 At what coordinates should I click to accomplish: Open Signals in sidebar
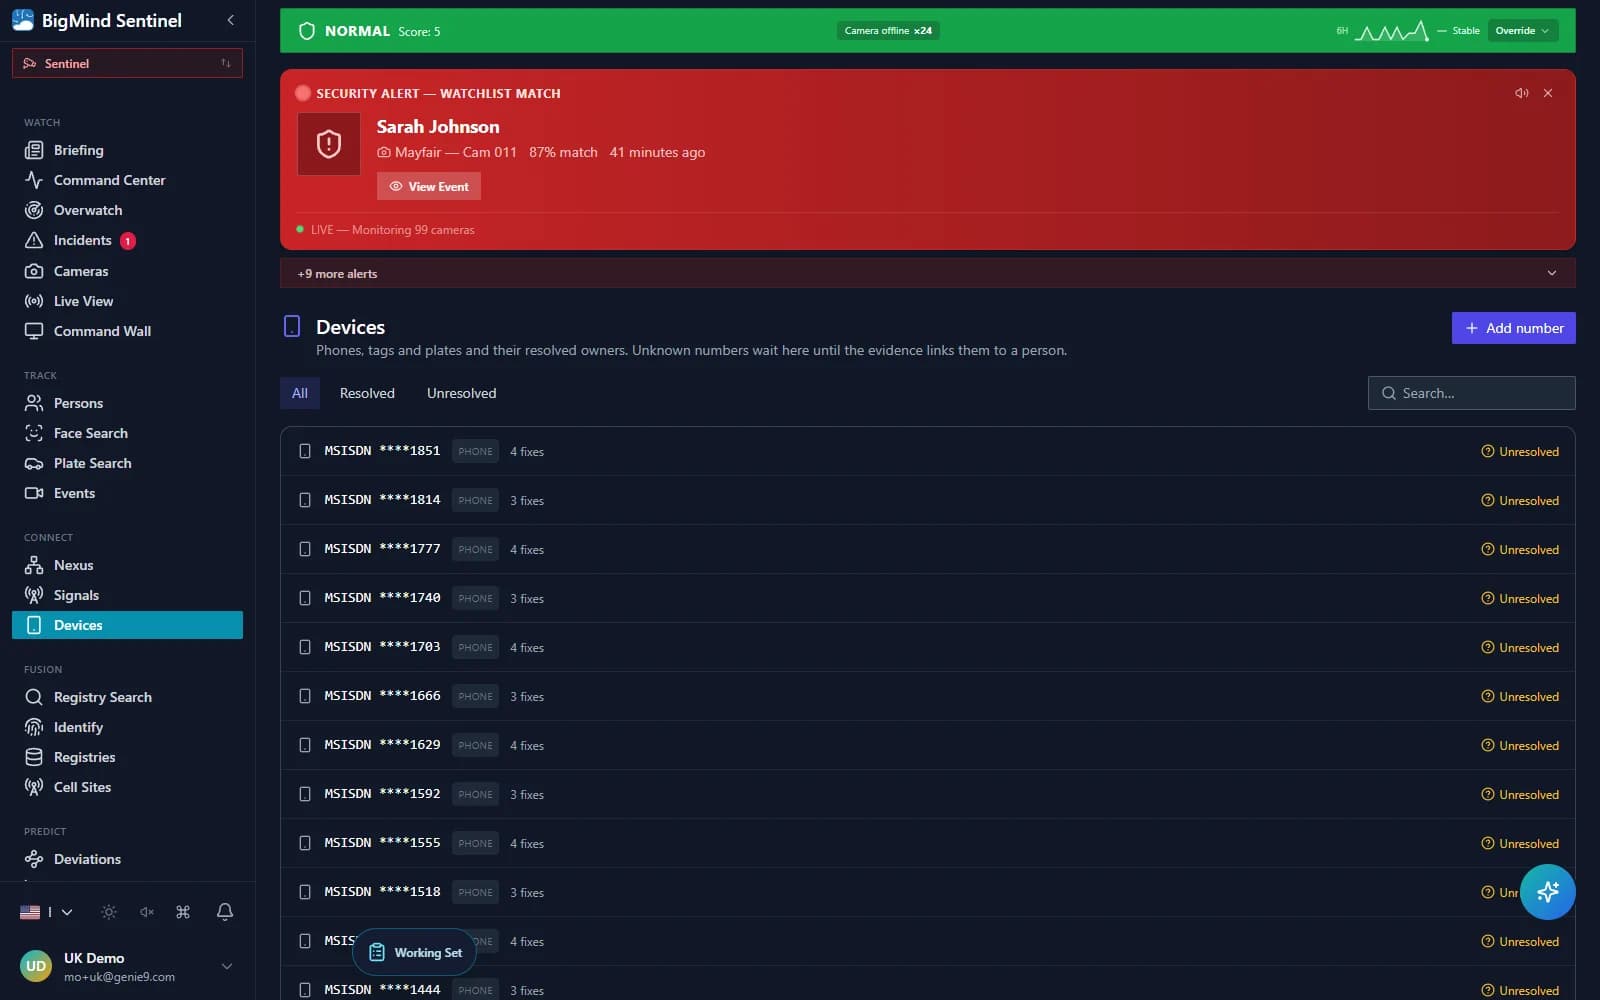pyautogui.click(x=127, y=595)
